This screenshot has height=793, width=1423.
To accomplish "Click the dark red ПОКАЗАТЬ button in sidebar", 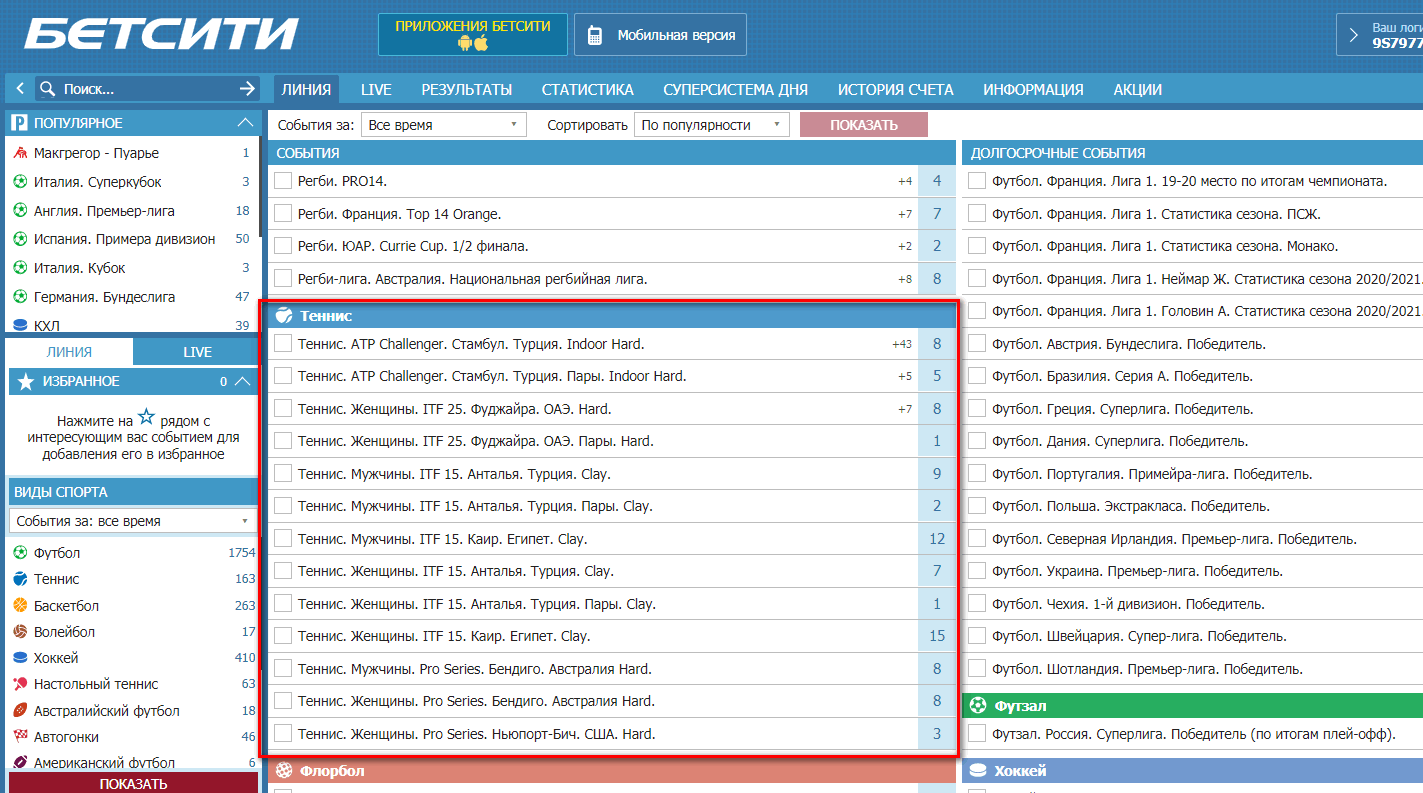I will click(133, 784).
